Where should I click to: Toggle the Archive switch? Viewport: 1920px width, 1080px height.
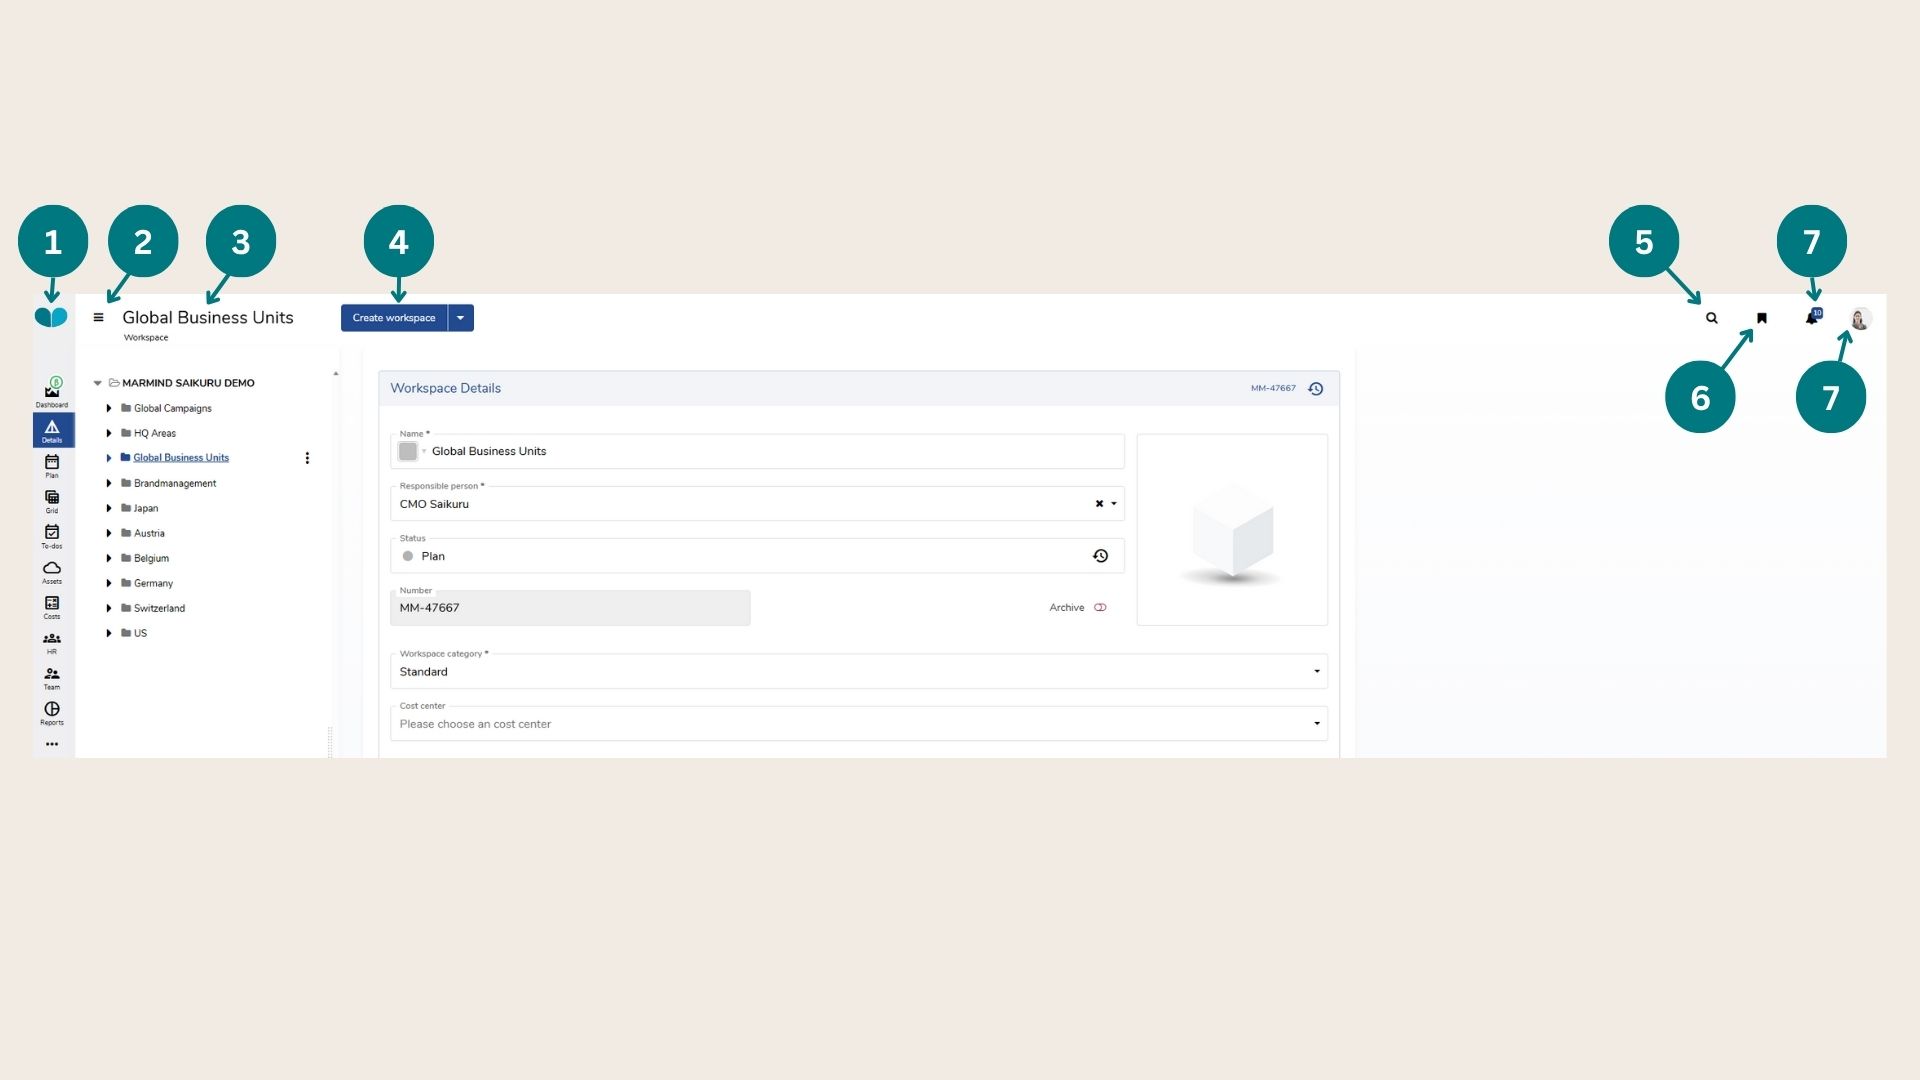coord(1100,607)
